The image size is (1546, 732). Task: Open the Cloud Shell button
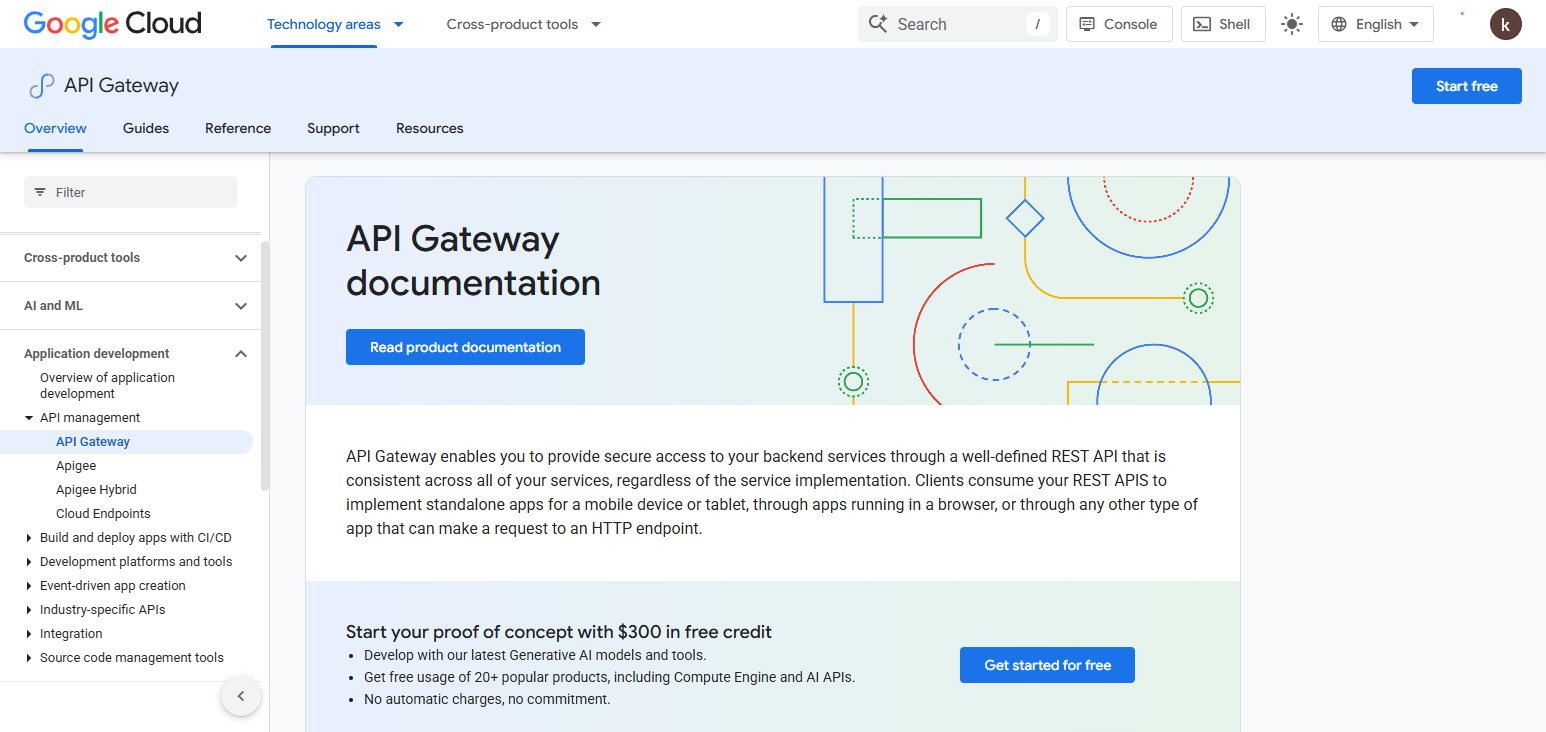tap(1223, 24)
